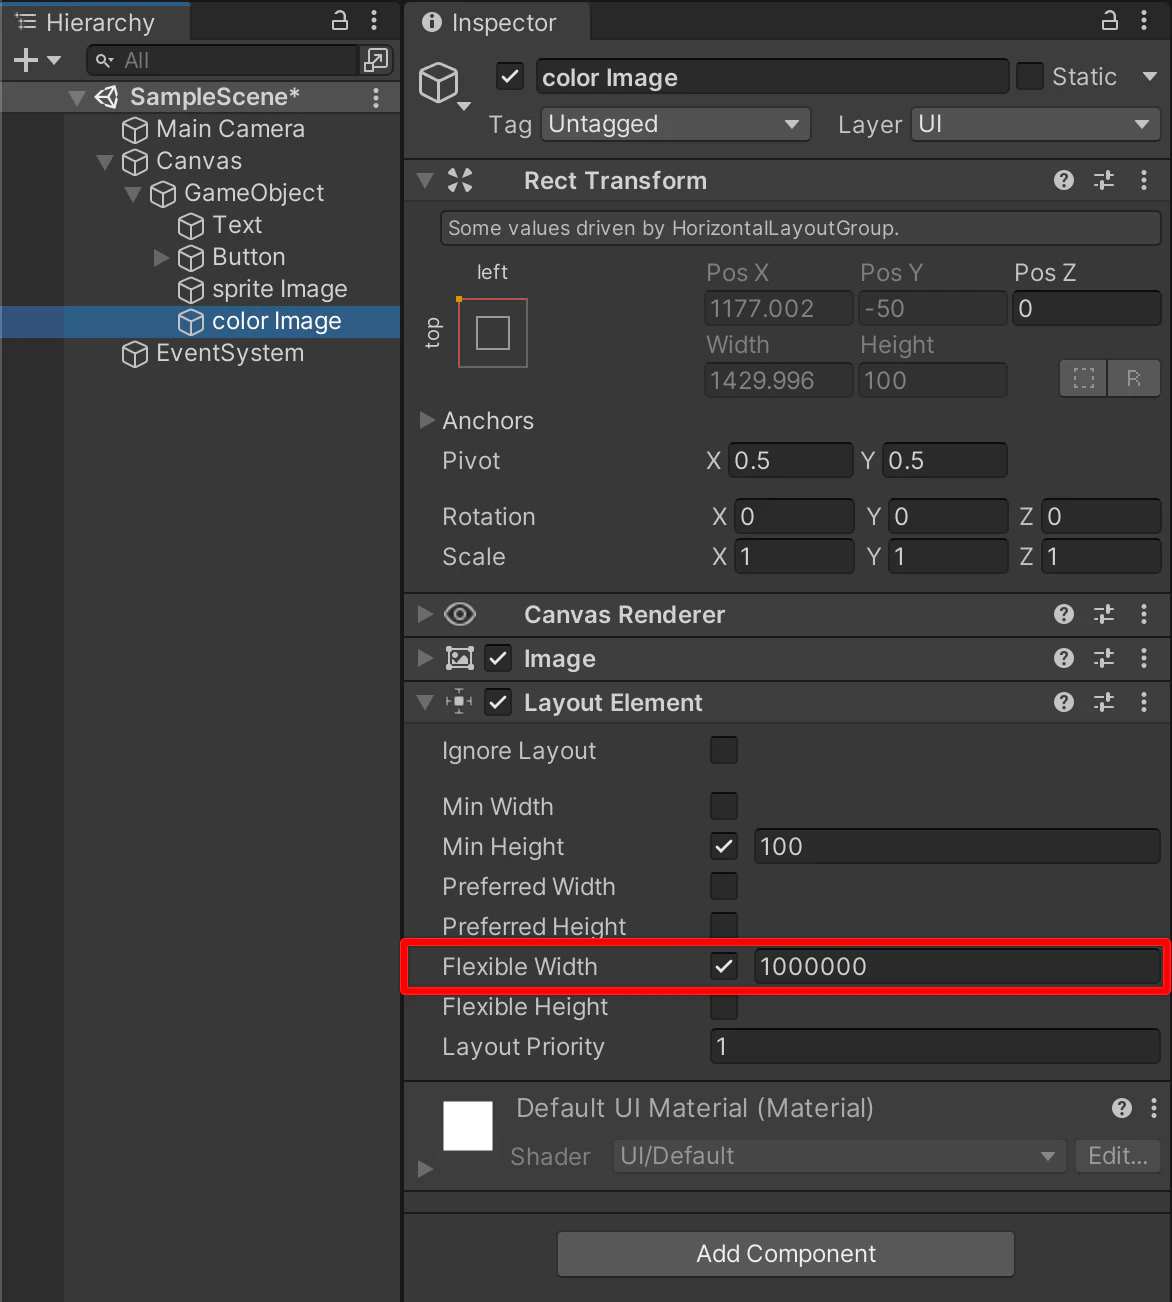Image resolution: width=1172 pixels, height=1302 pixels.
Task: Enable the Ignore Layout checkbox
Action: 724,750
